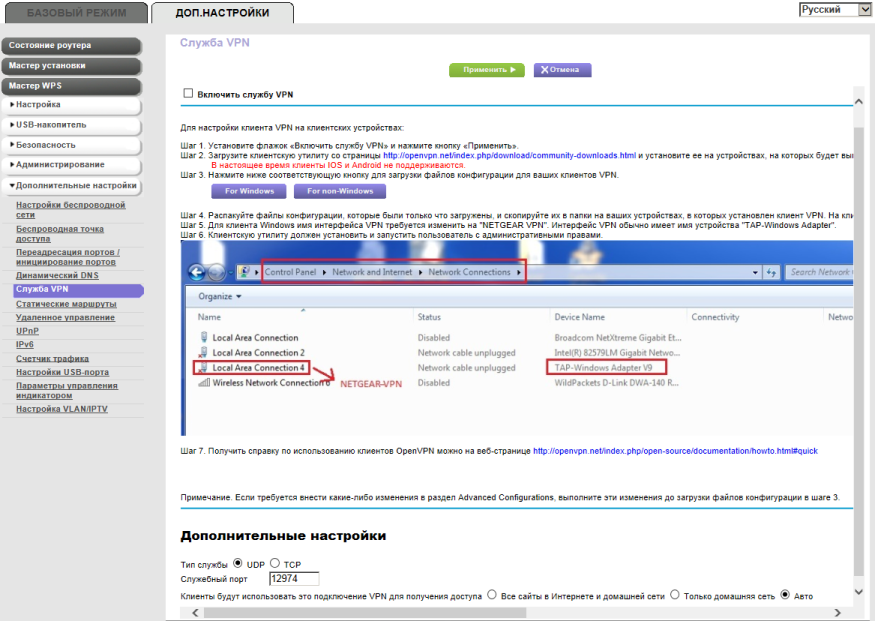This screenshot has width=875, height=621.
Task: Click the horizontal scrollbar right arrow
Action: click(838, 613)
